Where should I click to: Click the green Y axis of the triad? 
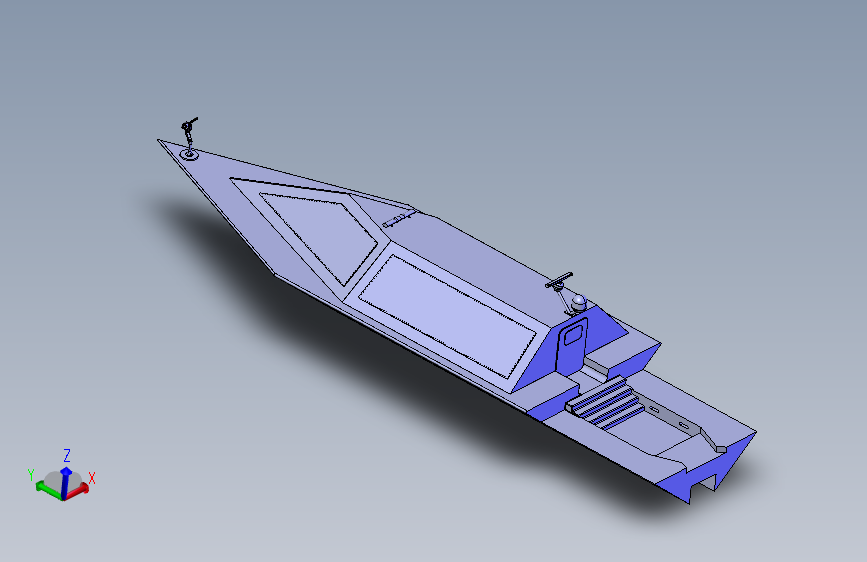[x=48, y=490]
